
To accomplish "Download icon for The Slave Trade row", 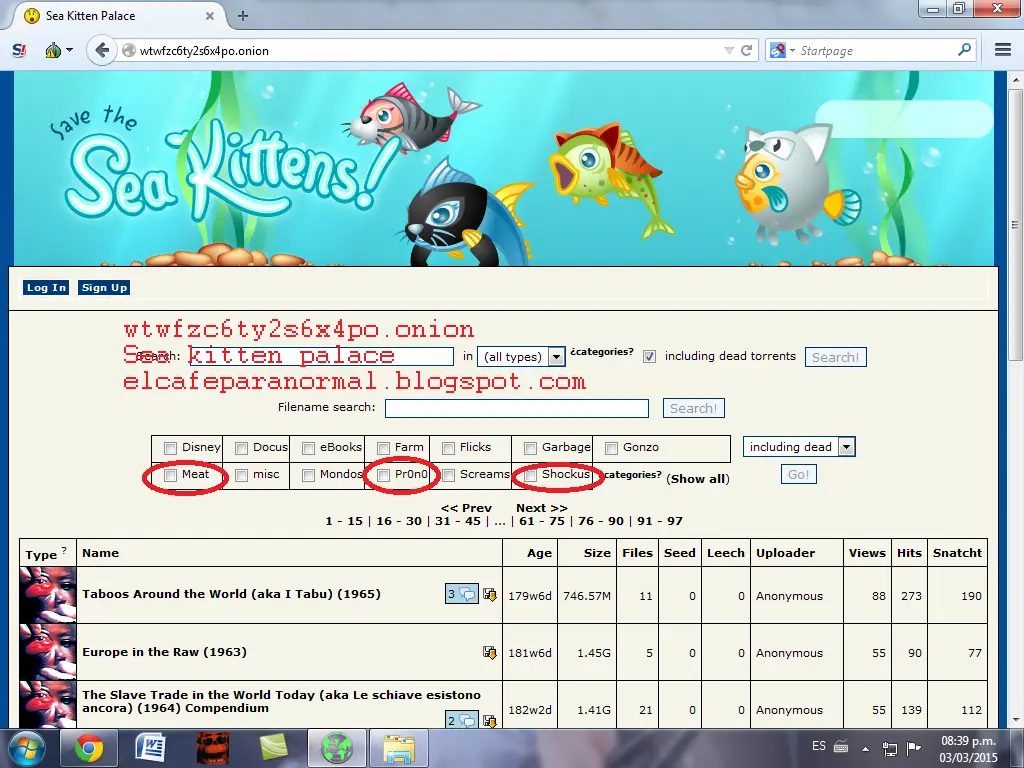I will pyautogui.click(x=489, y=720).
